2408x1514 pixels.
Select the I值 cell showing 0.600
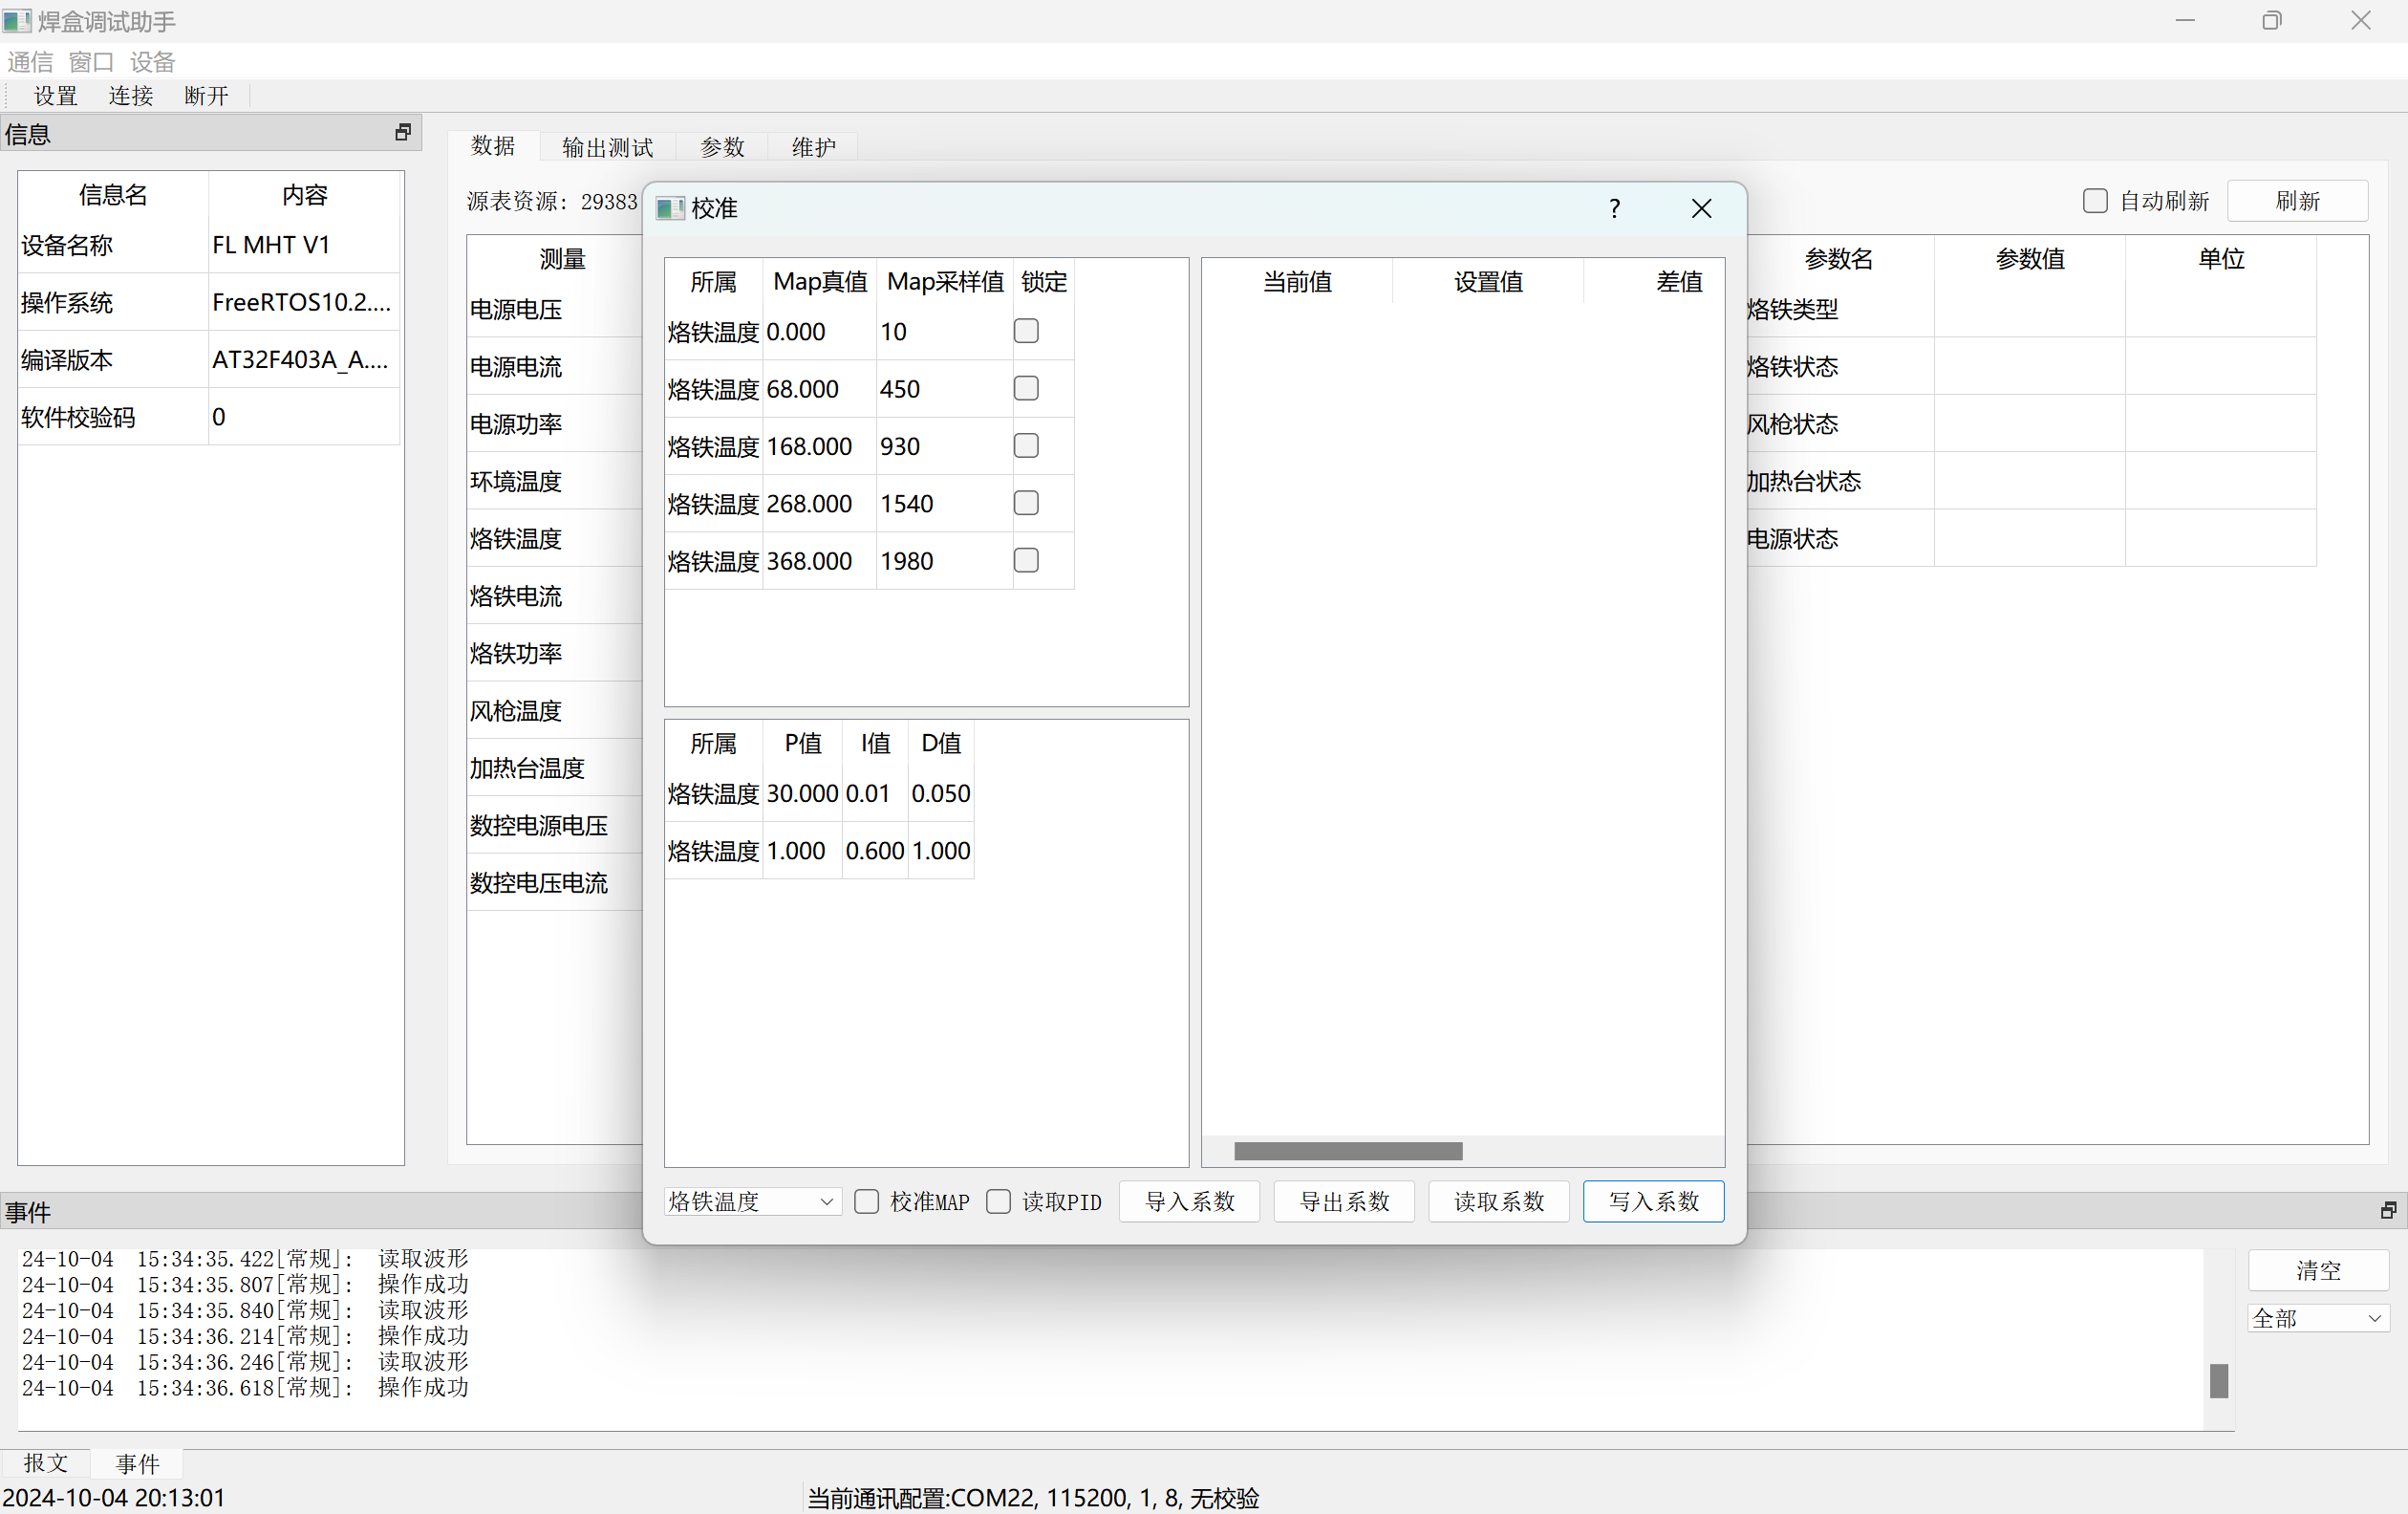point(875,851)
